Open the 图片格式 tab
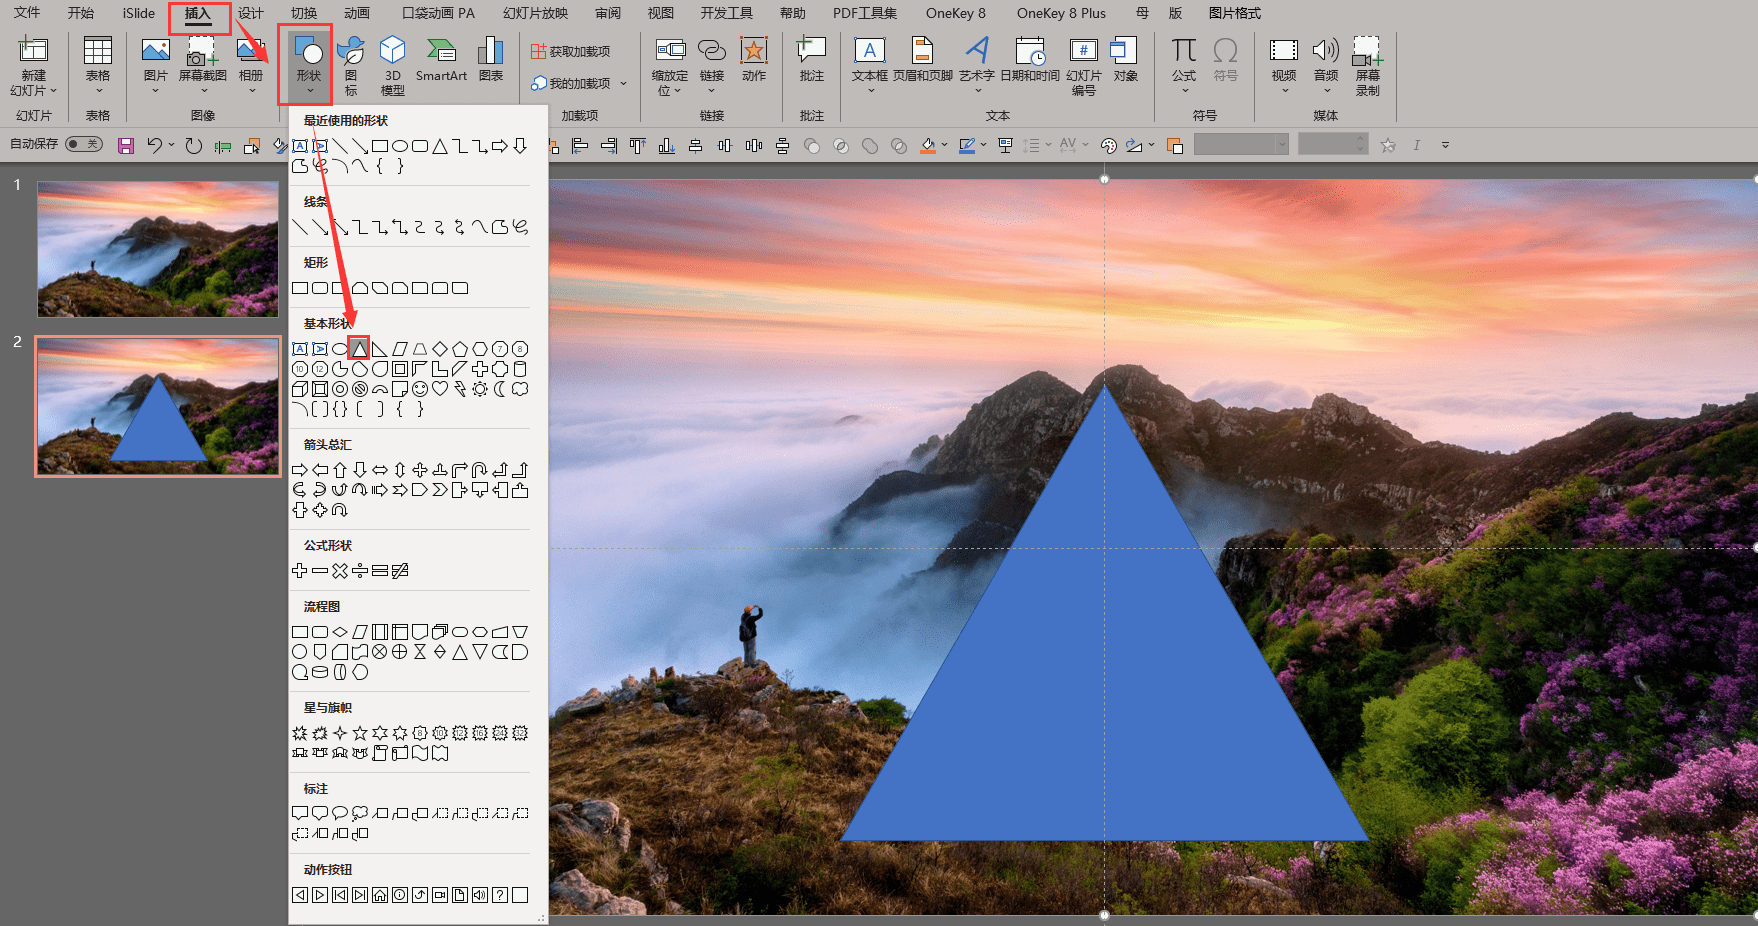The width and height of the screenshot is (1758, 926). tap(1235, 13)
